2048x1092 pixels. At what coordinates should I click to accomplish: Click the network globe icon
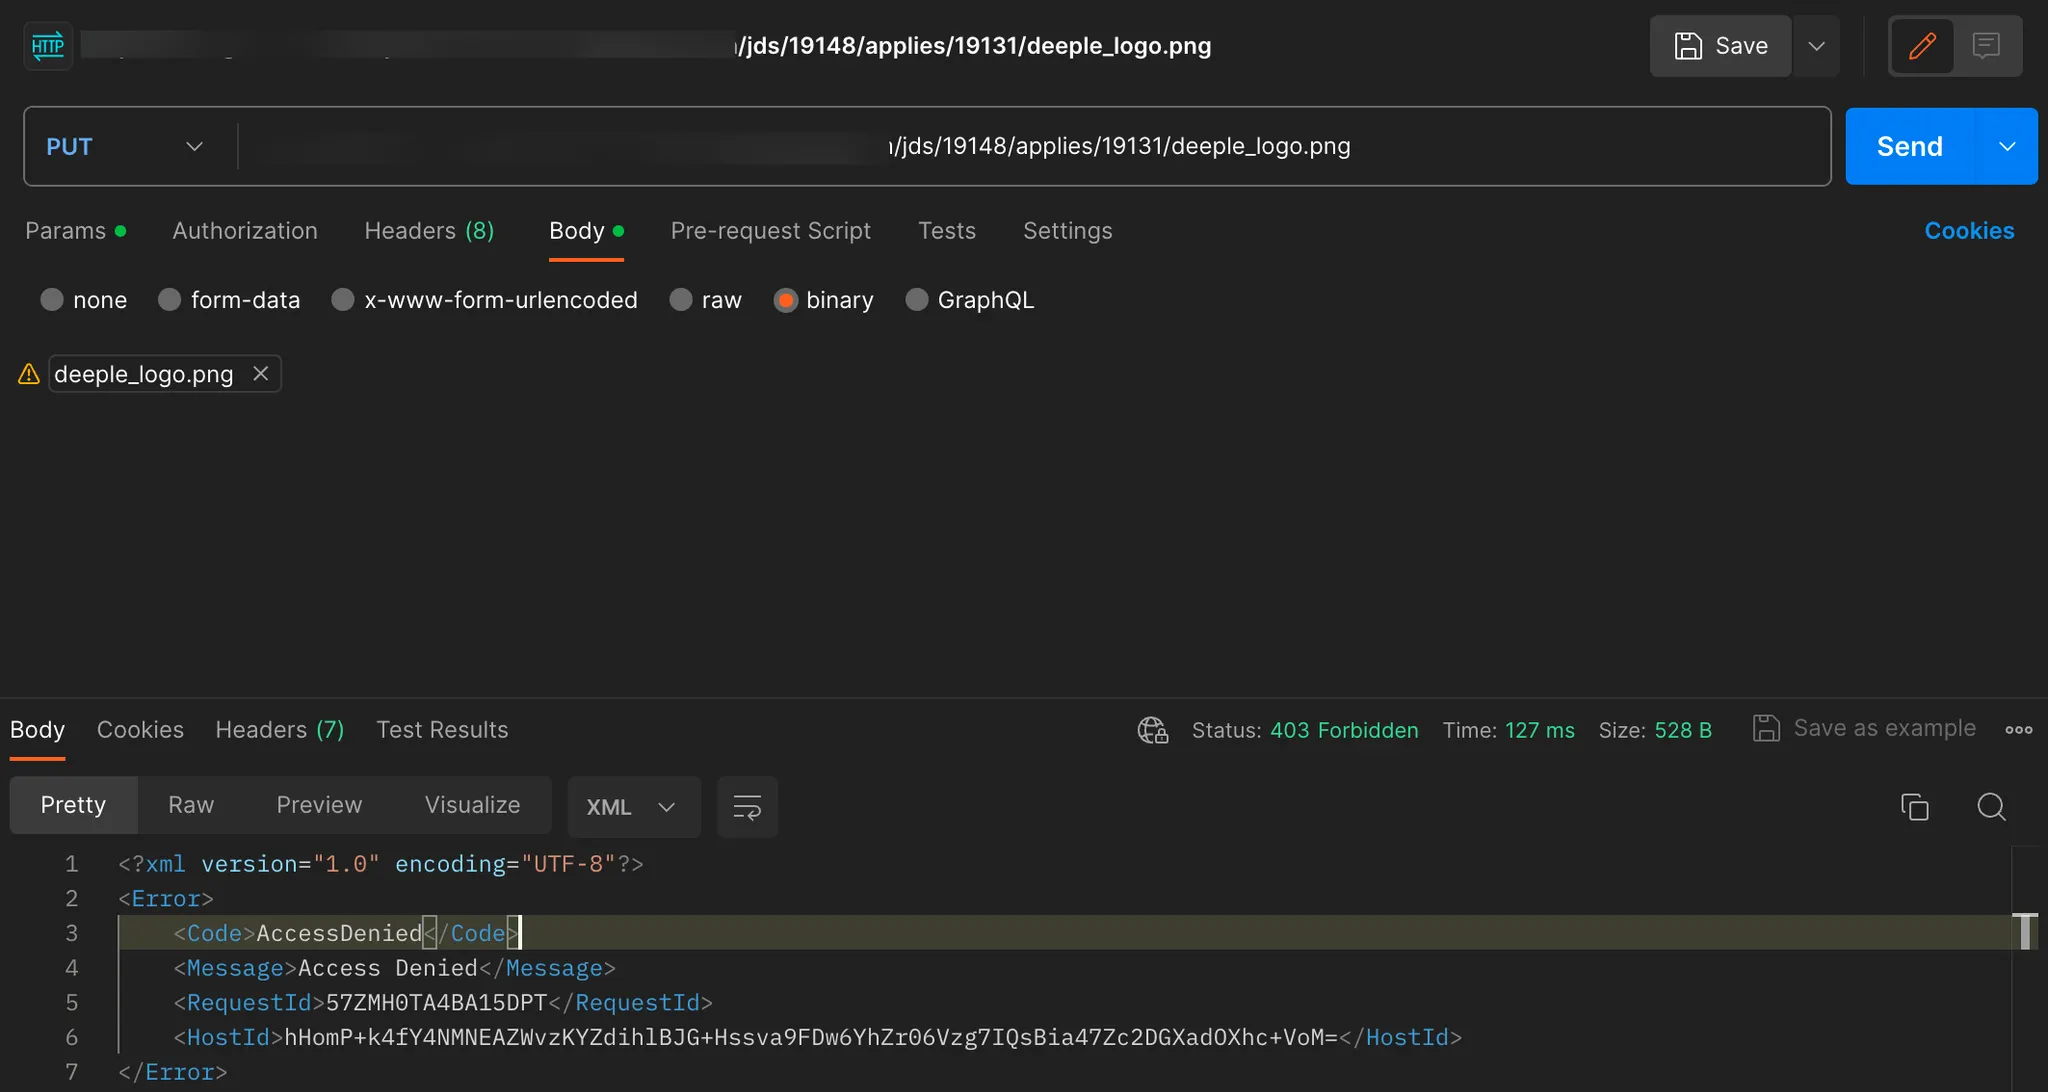[x=1152, y=730]
